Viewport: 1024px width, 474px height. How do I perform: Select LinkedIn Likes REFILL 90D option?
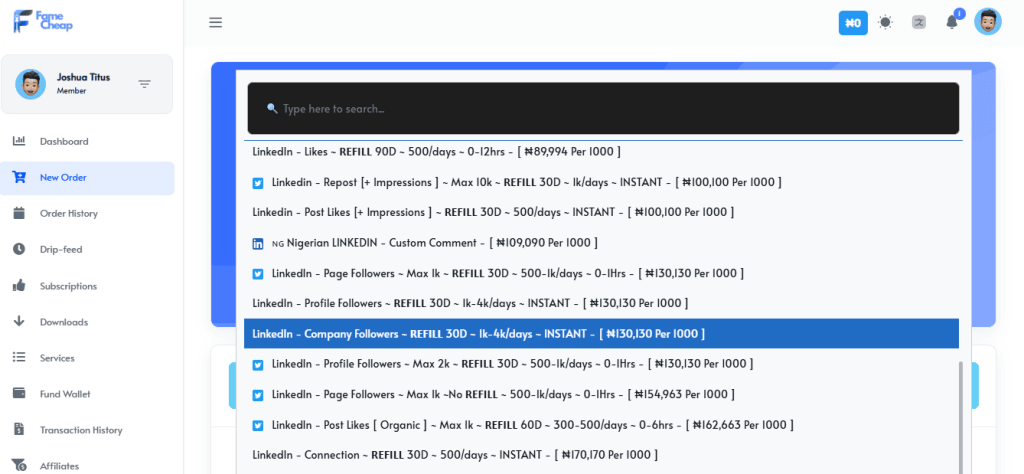601,151
